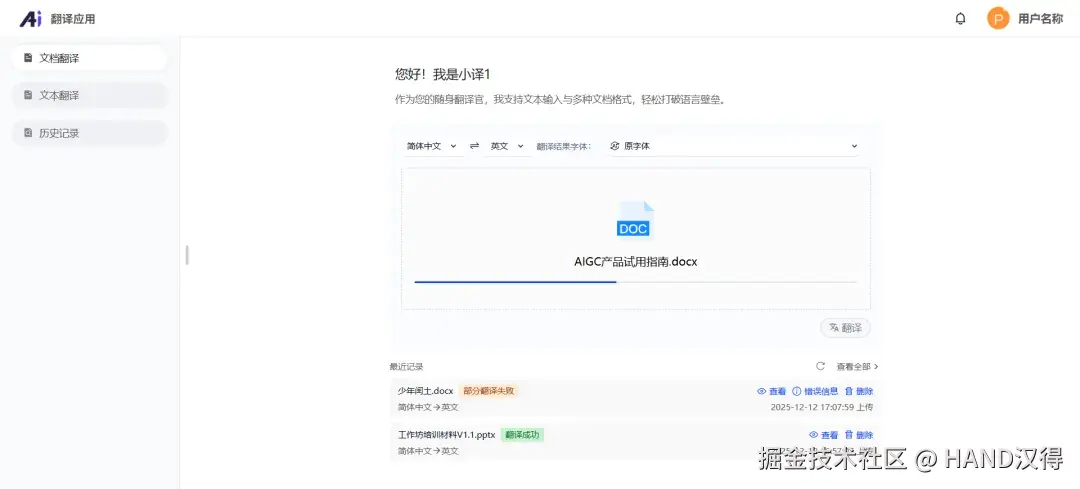Screen dimensions: 1080x489
Task: Click the 翻译 button
Action: (x=845, y=328)
